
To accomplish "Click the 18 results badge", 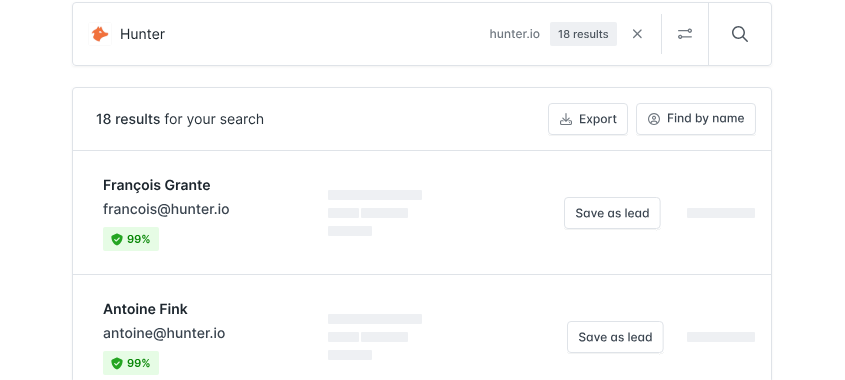I will 583,34.
